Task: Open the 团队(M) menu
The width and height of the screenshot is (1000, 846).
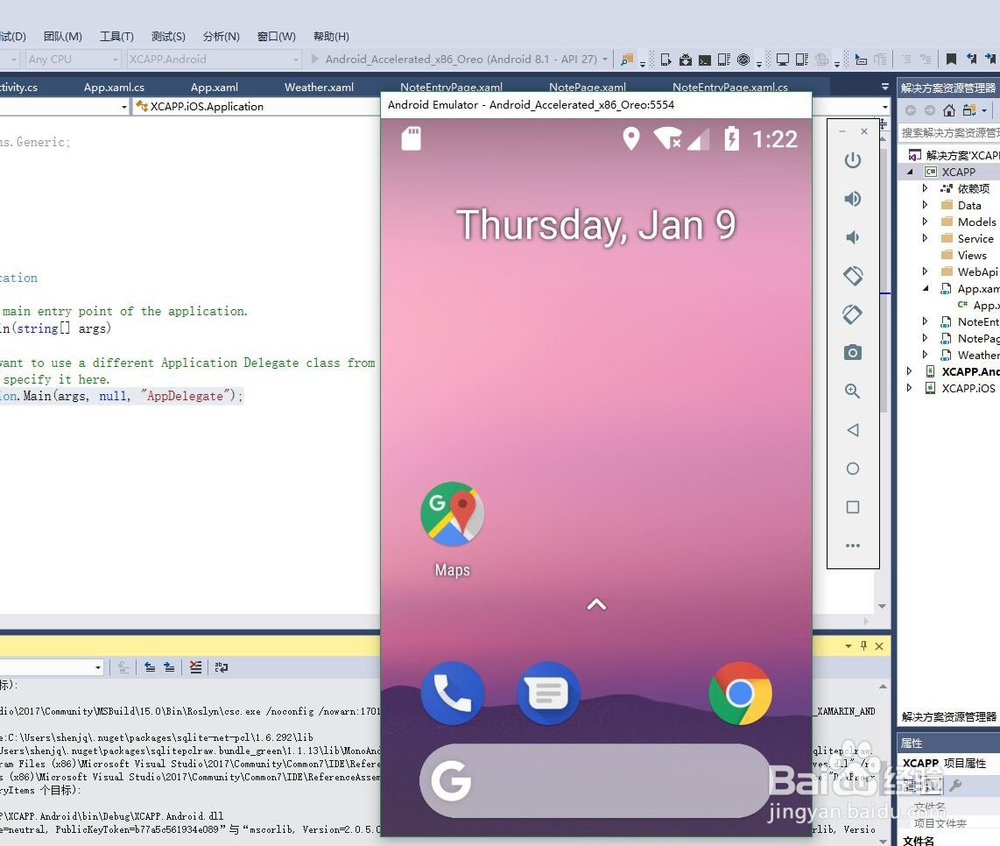Action: 62,36
